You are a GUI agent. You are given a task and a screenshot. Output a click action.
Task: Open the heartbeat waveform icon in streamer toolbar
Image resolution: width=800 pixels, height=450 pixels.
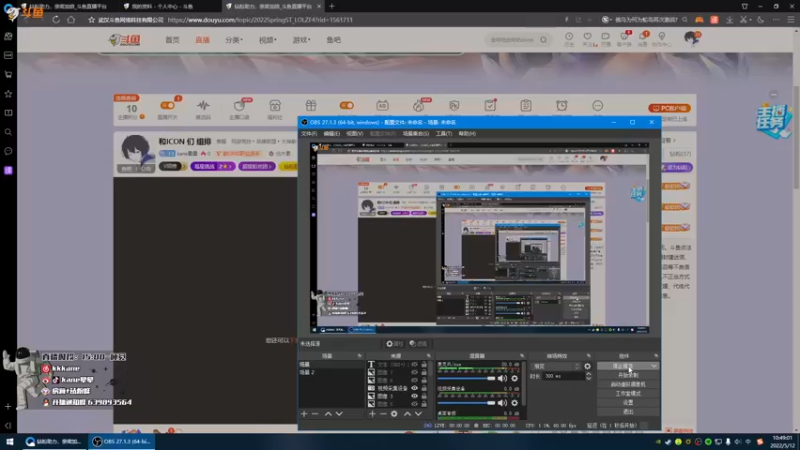203,108
